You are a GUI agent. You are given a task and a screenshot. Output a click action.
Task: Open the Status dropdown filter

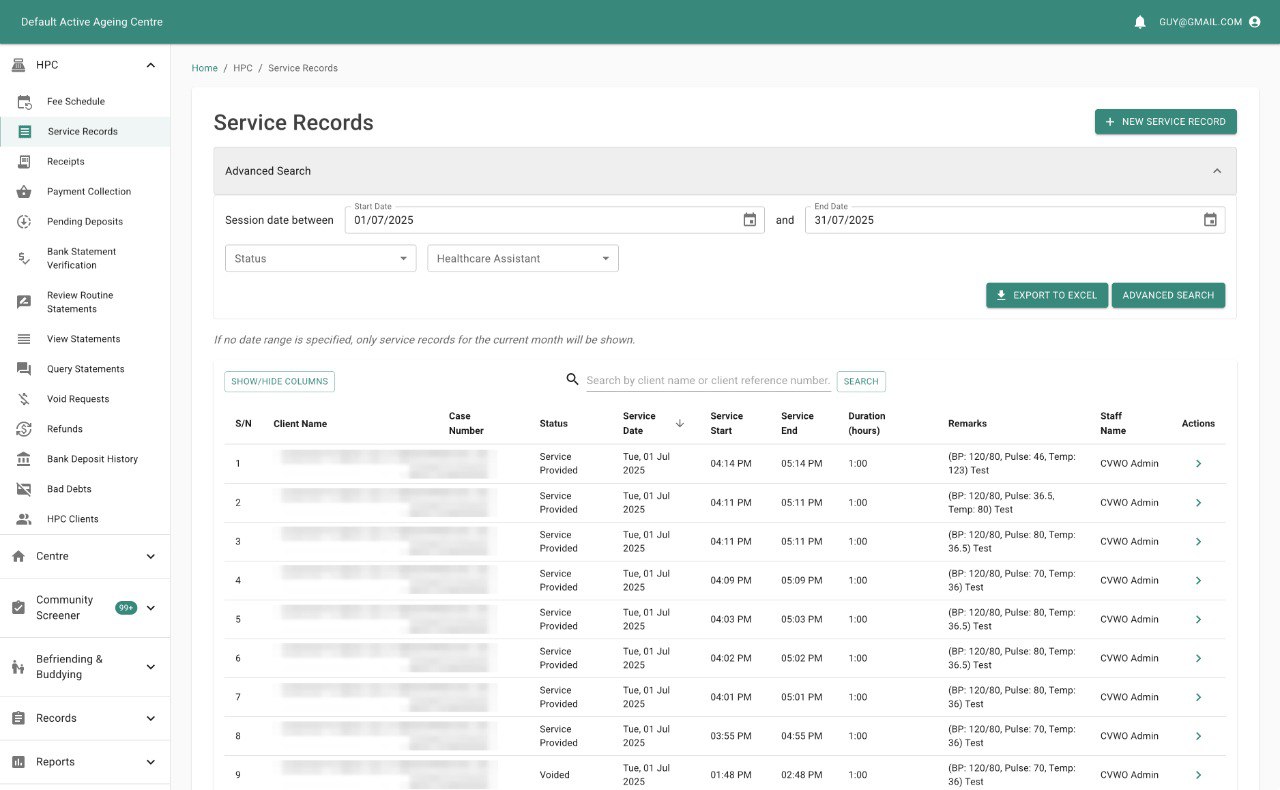tap(320, 259)
